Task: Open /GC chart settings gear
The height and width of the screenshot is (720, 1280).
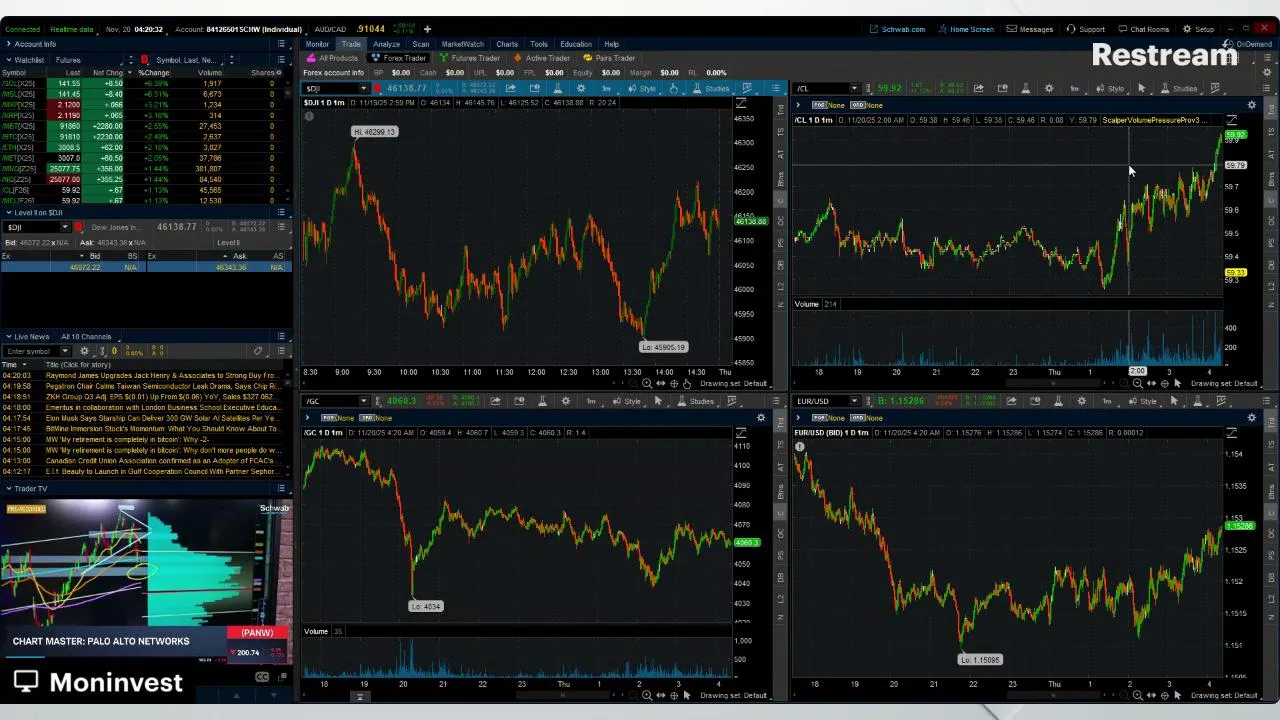Action: (x=566, y=401)
